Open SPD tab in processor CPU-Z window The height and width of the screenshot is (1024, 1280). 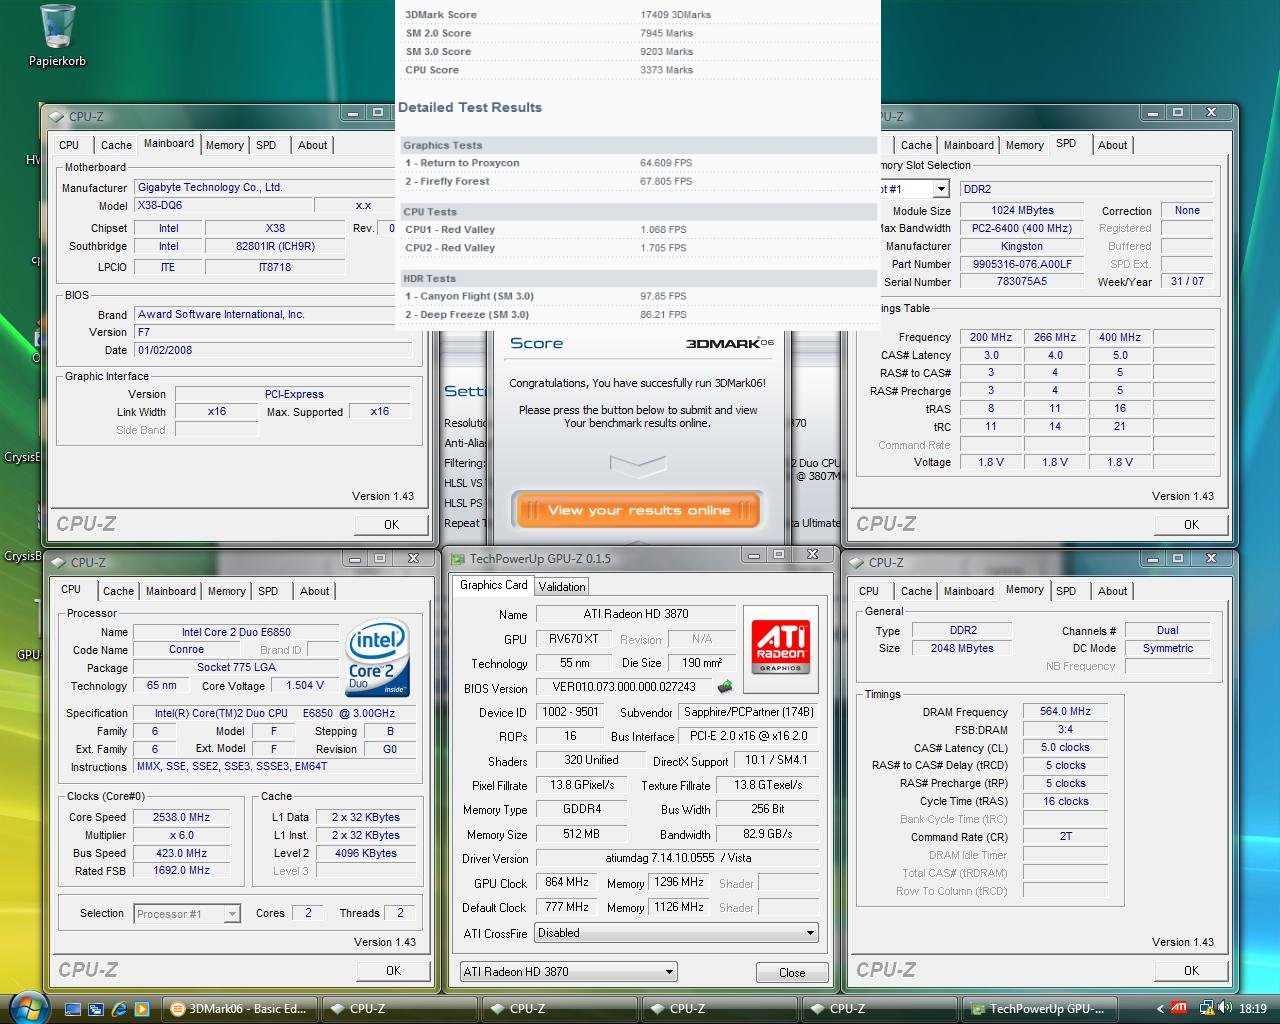click(x=268, y=591)
